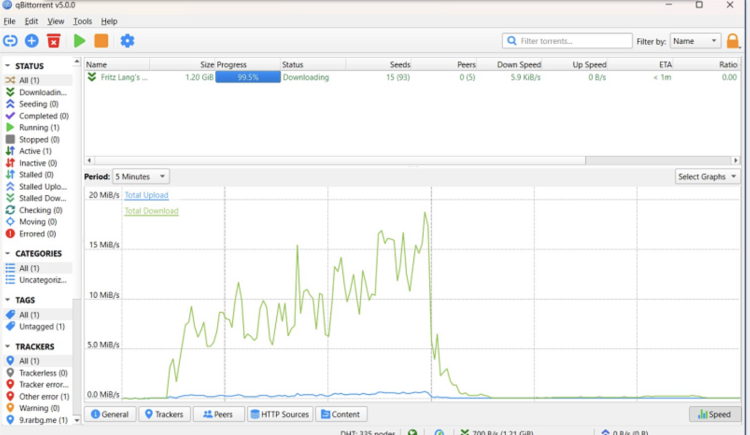
Task: Click the Total Download legend link
Action: pyautogui.click(x=152, y=211)
